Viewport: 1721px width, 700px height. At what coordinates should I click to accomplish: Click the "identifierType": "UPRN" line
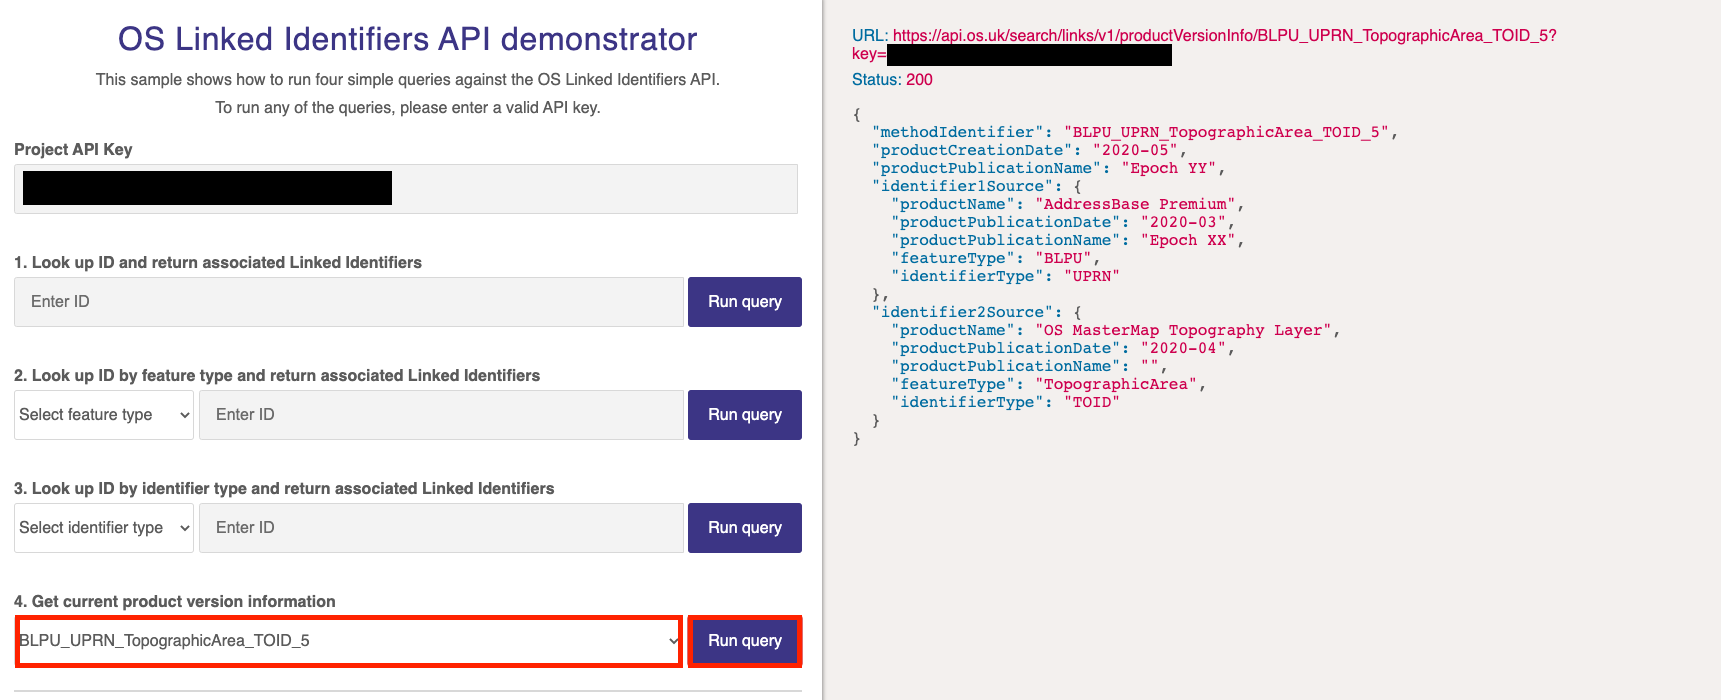[x=1005, y=276]
